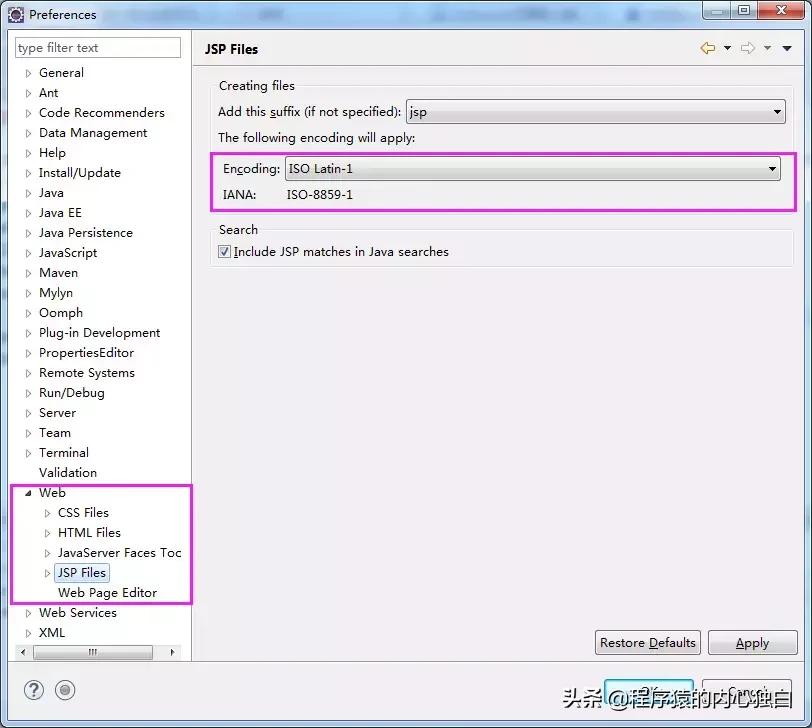Select Web Services preferences entry
This screenshot has height=728, width=812.
(x=78, y=613)
